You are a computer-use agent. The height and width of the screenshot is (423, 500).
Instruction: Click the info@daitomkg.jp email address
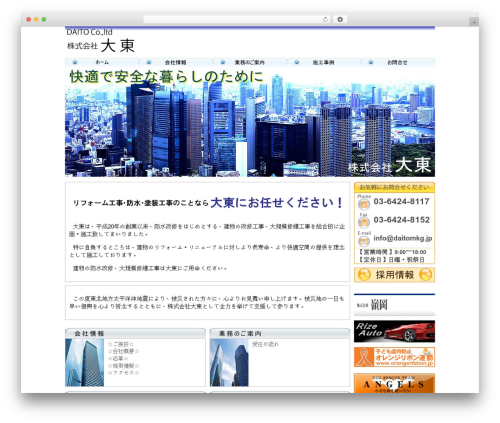(x=403, y=238)
